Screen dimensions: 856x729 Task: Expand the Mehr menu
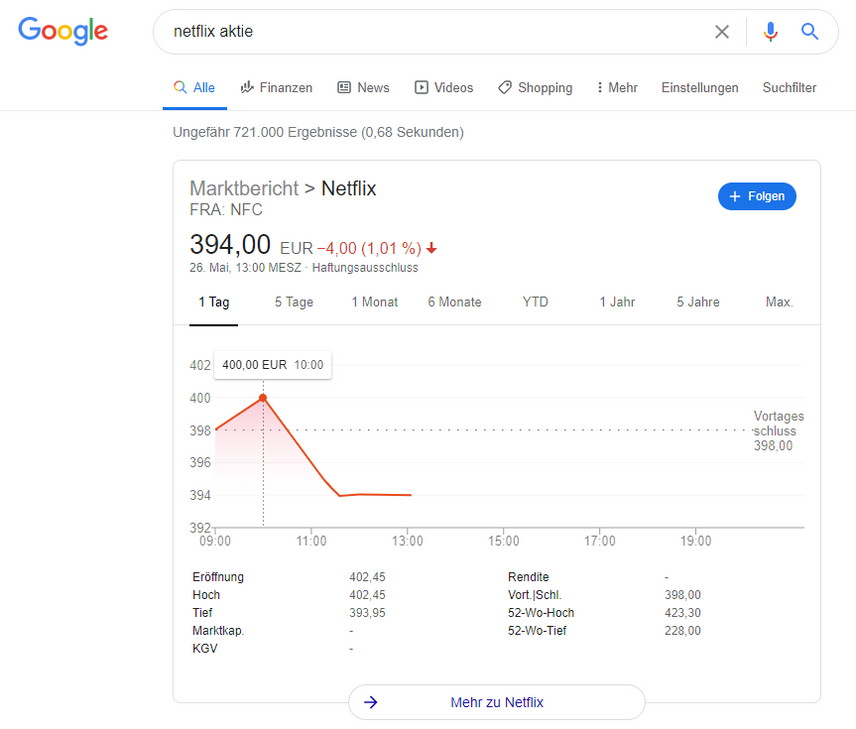(617, 87)
